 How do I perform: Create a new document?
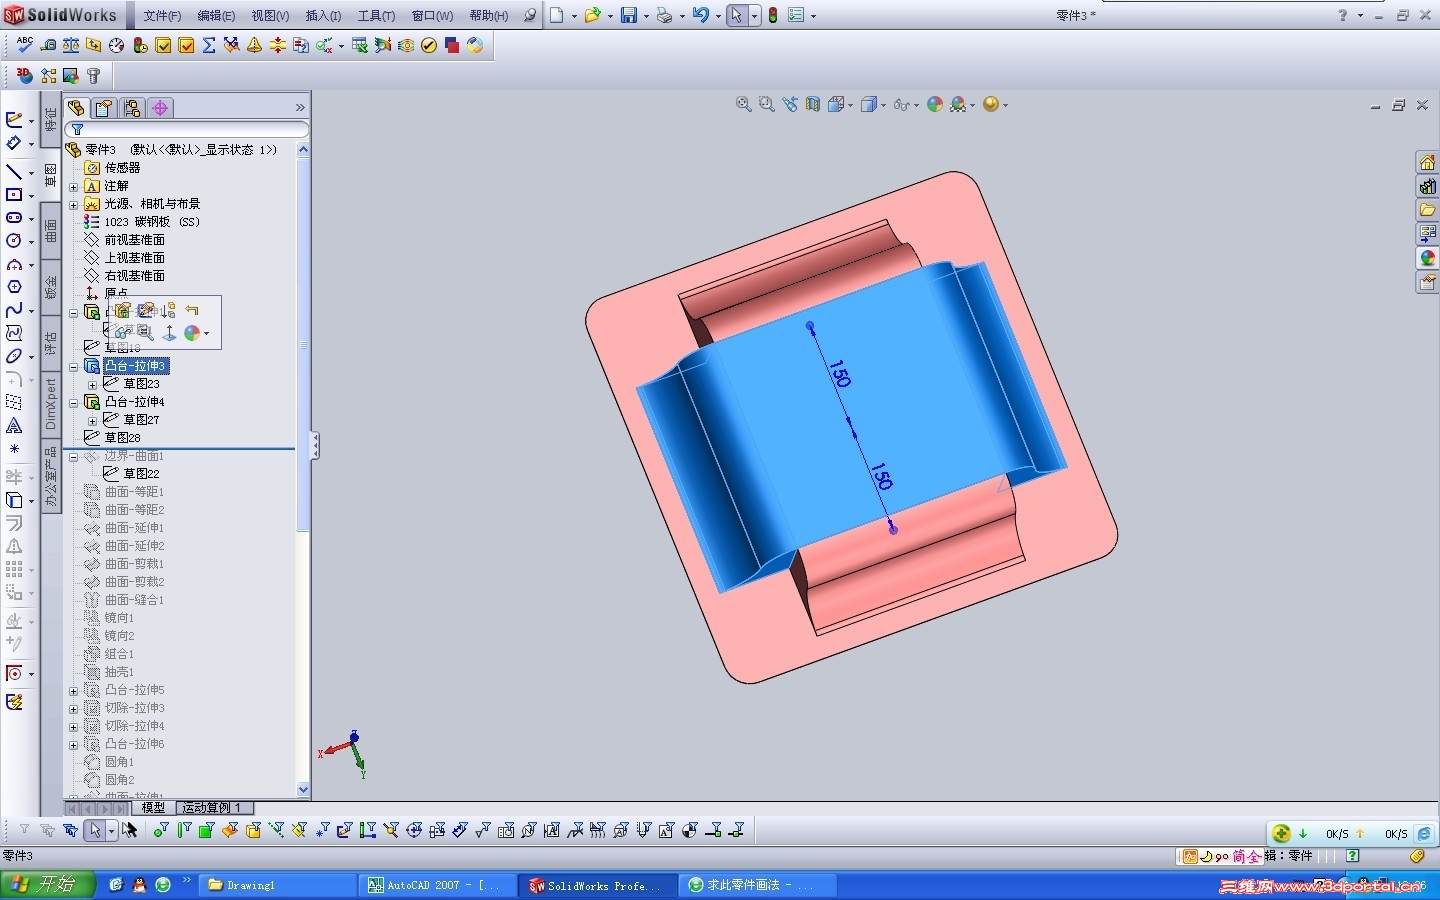(557, 15)
